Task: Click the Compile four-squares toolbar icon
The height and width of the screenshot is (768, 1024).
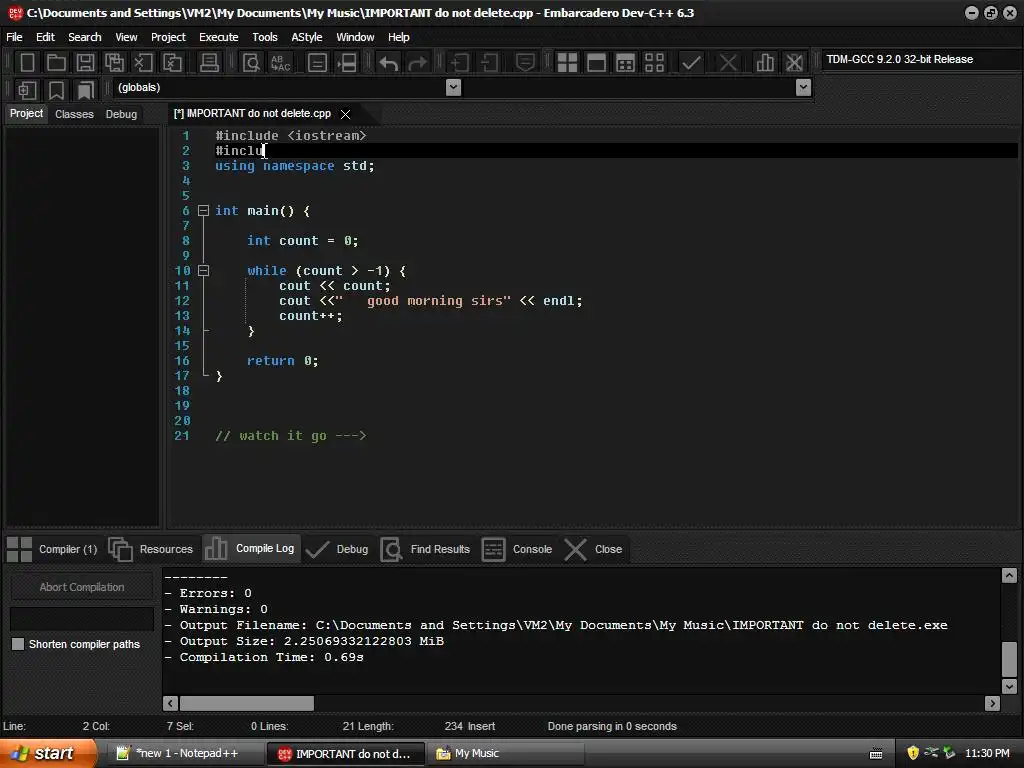Action: [x=567, y=63]
